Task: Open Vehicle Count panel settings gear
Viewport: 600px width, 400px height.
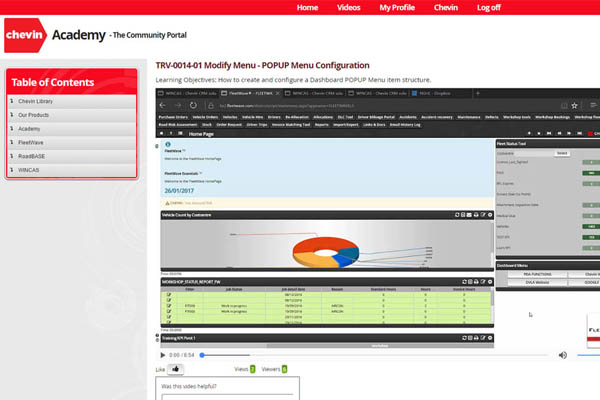Action: pos(490,215)
